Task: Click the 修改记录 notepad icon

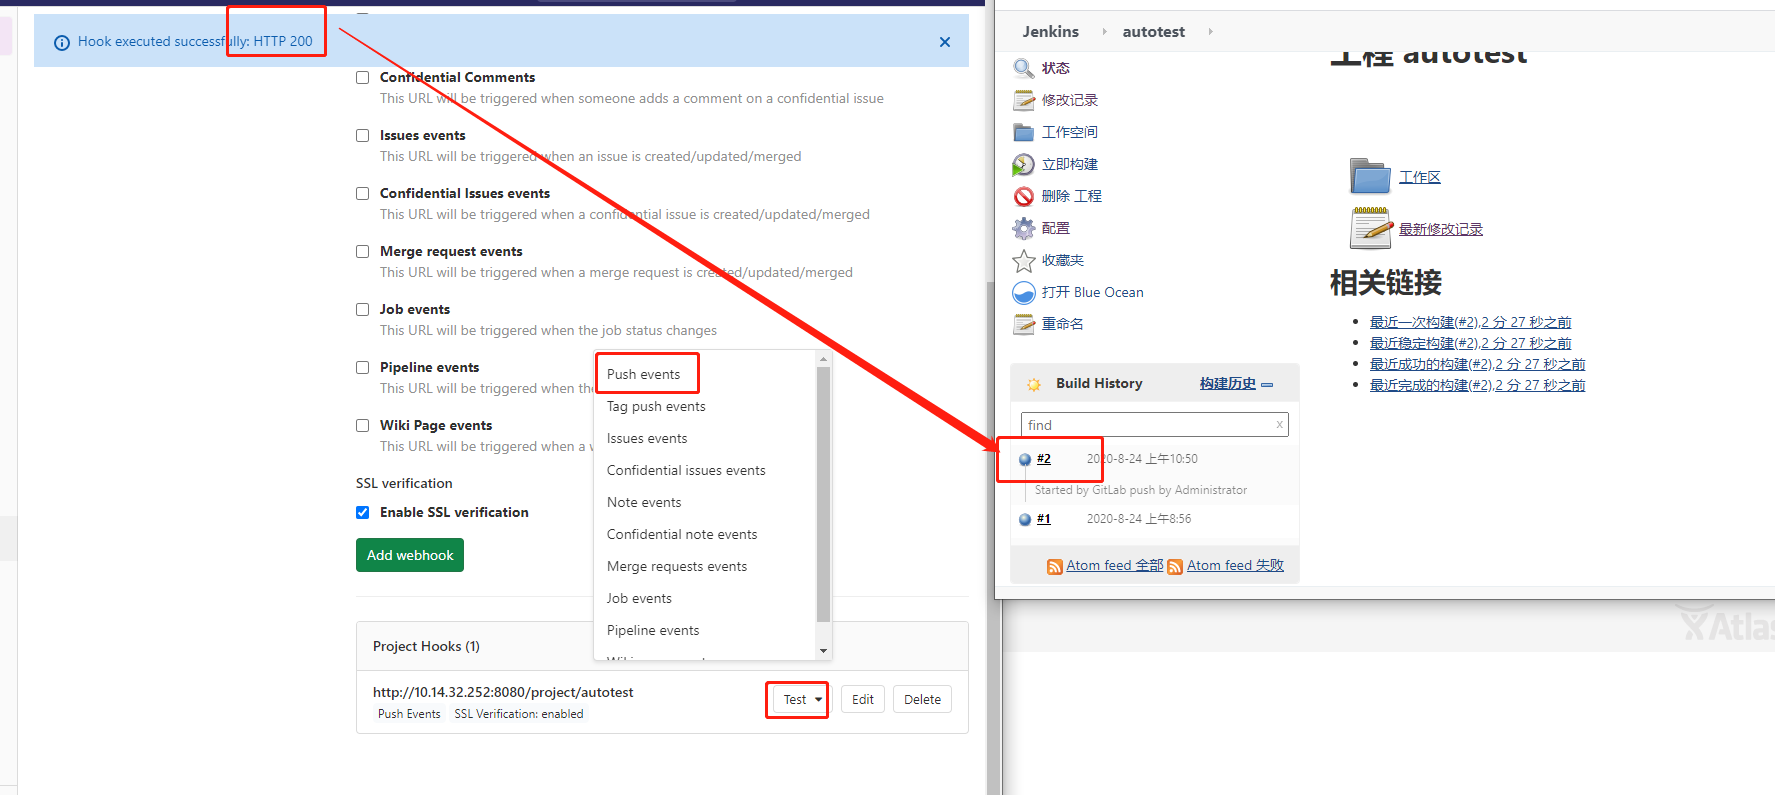Action: point(1024,100)
